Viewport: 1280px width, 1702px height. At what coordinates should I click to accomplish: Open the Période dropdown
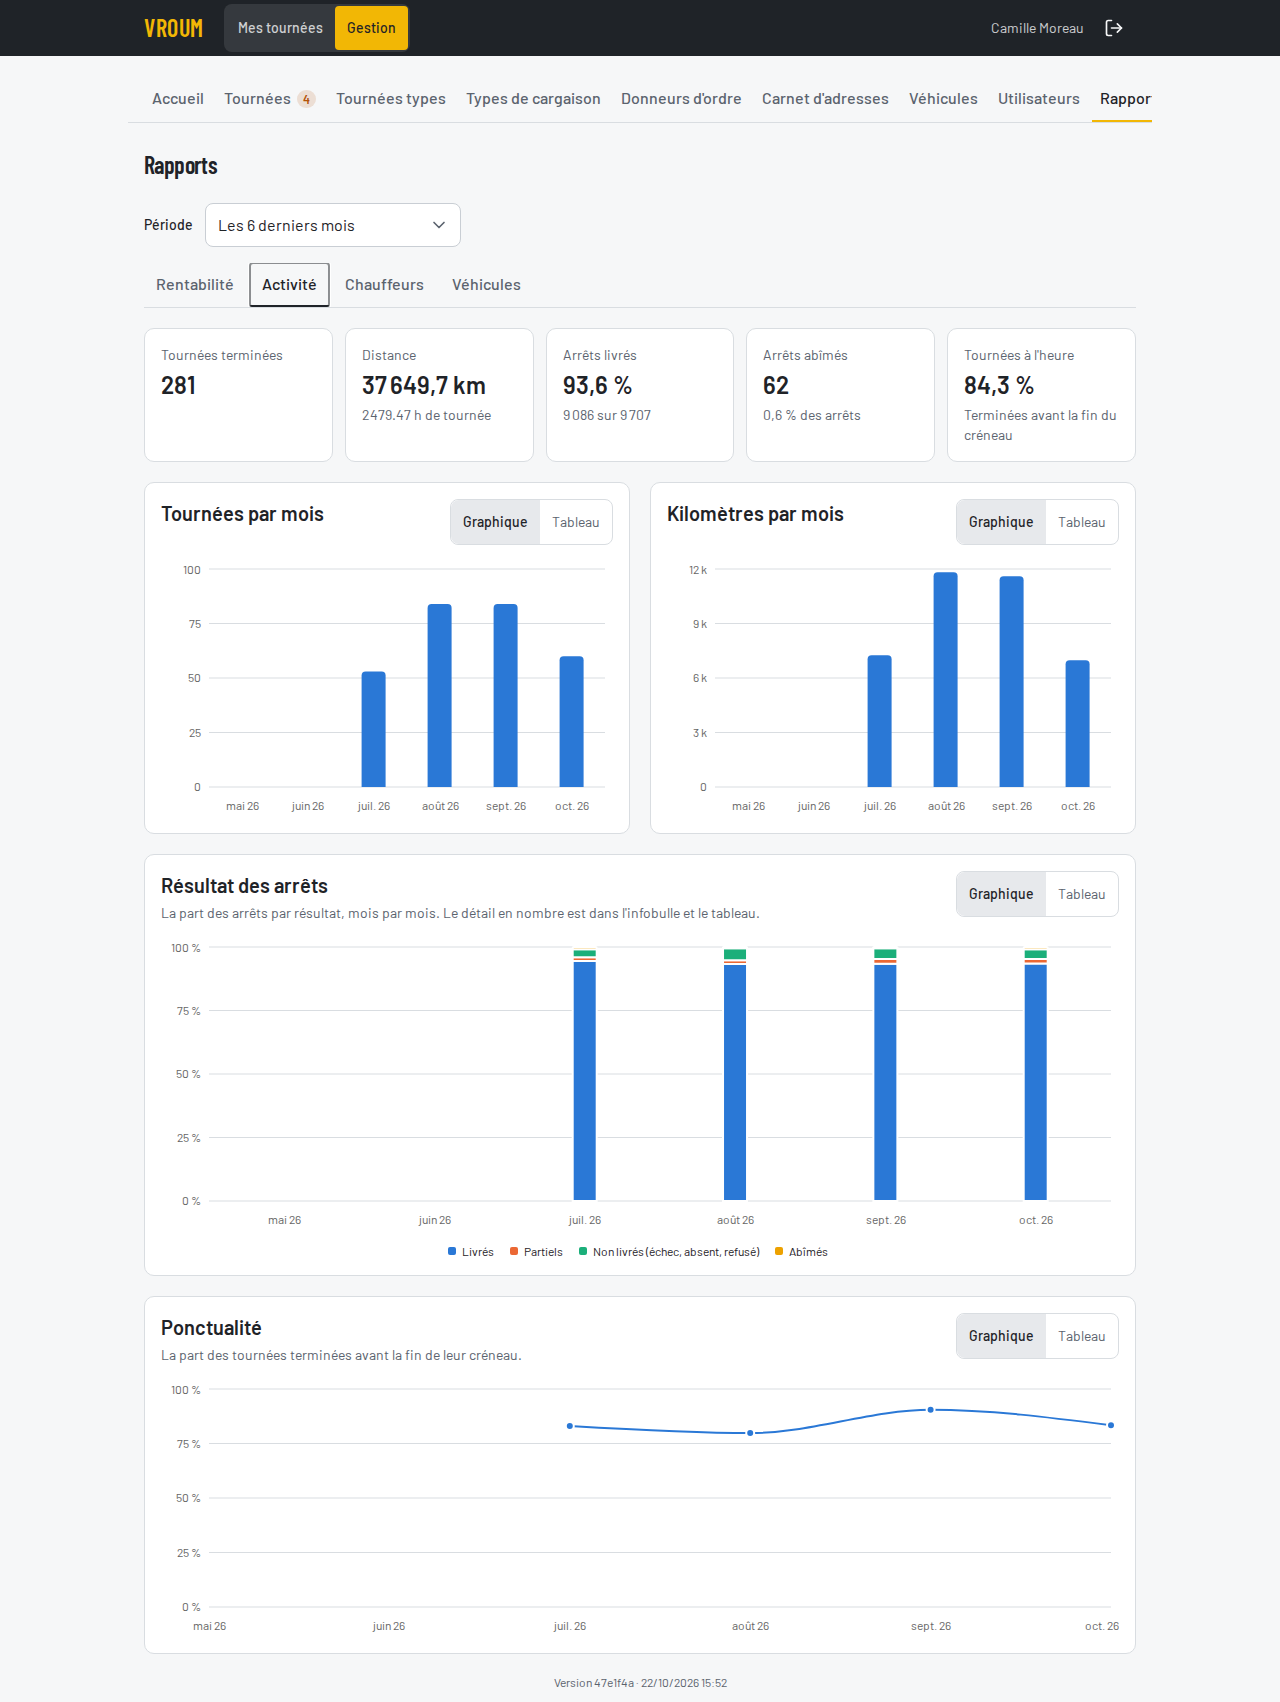332,225
